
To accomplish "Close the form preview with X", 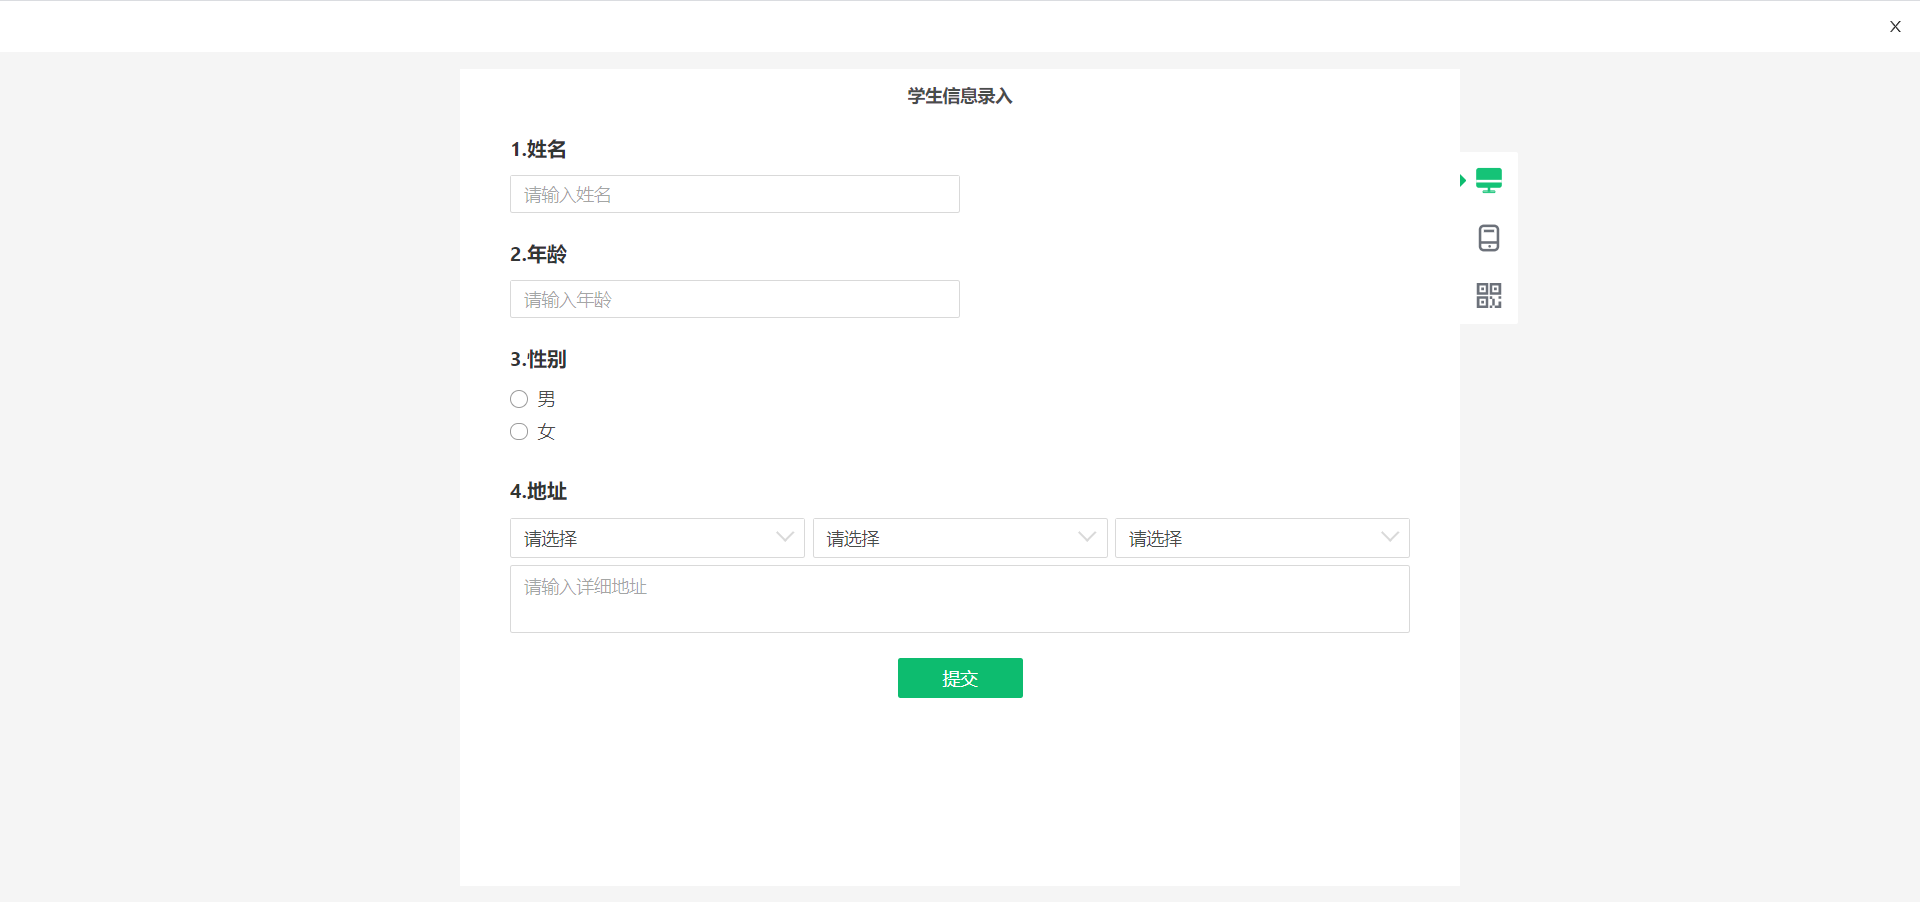I will click(x=1895, y=27).
